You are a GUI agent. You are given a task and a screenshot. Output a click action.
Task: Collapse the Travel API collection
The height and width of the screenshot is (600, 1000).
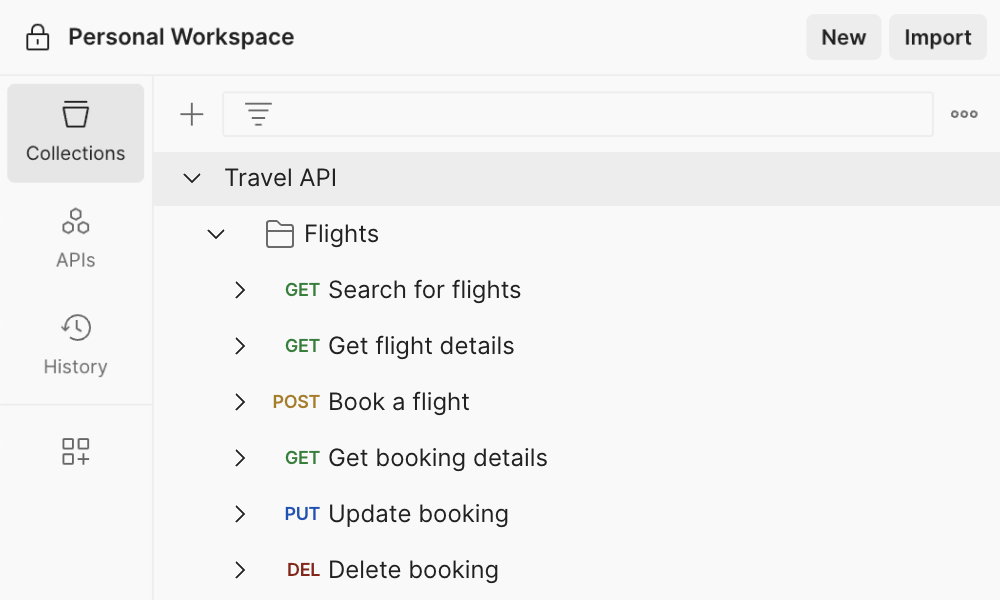tap(192, 178)
